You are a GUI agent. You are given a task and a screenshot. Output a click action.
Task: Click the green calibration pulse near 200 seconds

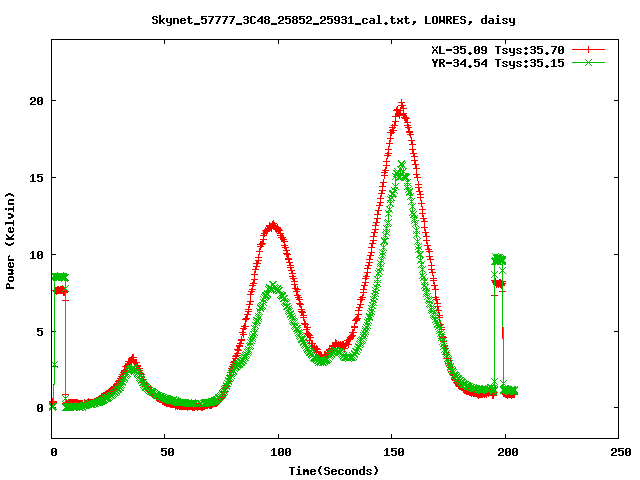(499, 259)
